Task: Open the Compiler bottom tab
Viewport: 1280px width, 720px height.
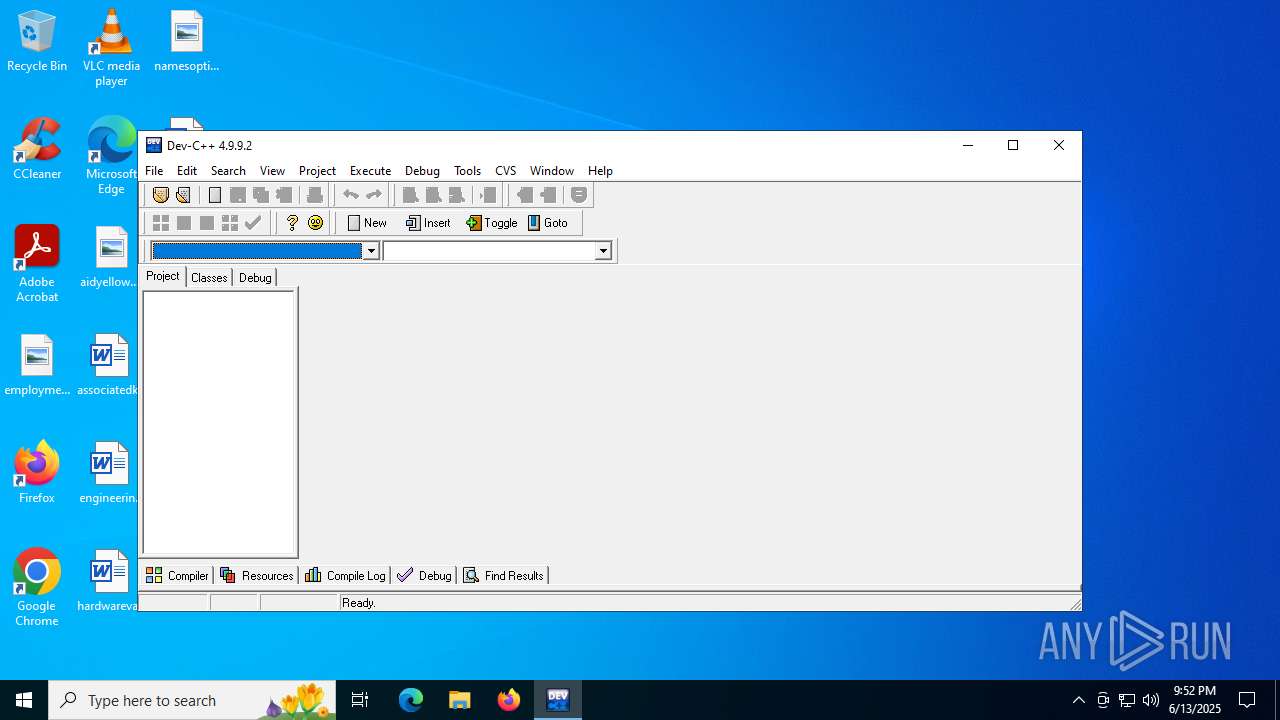Action: click(177, 575)
